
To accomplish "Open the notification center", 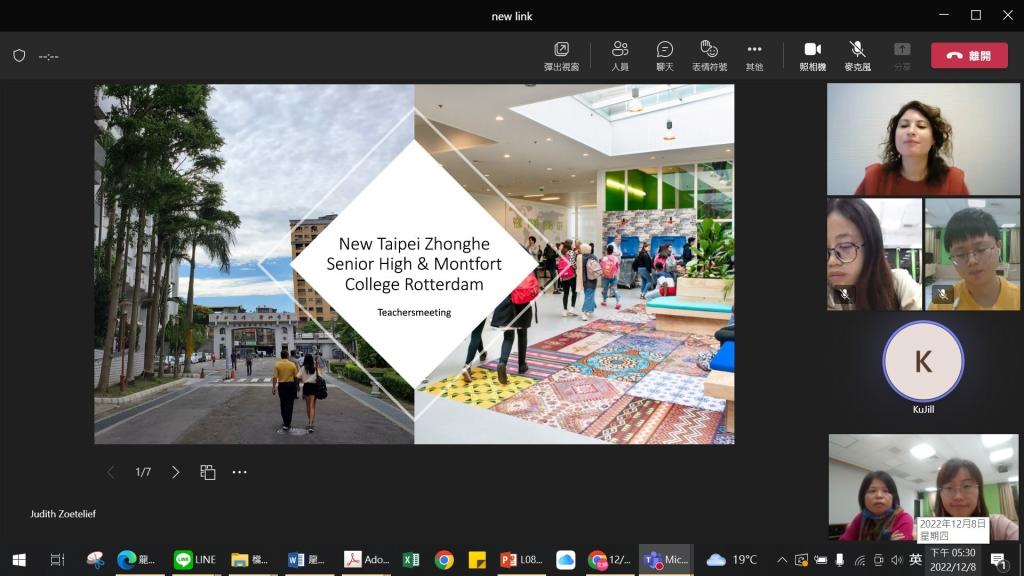I will 999,560.
